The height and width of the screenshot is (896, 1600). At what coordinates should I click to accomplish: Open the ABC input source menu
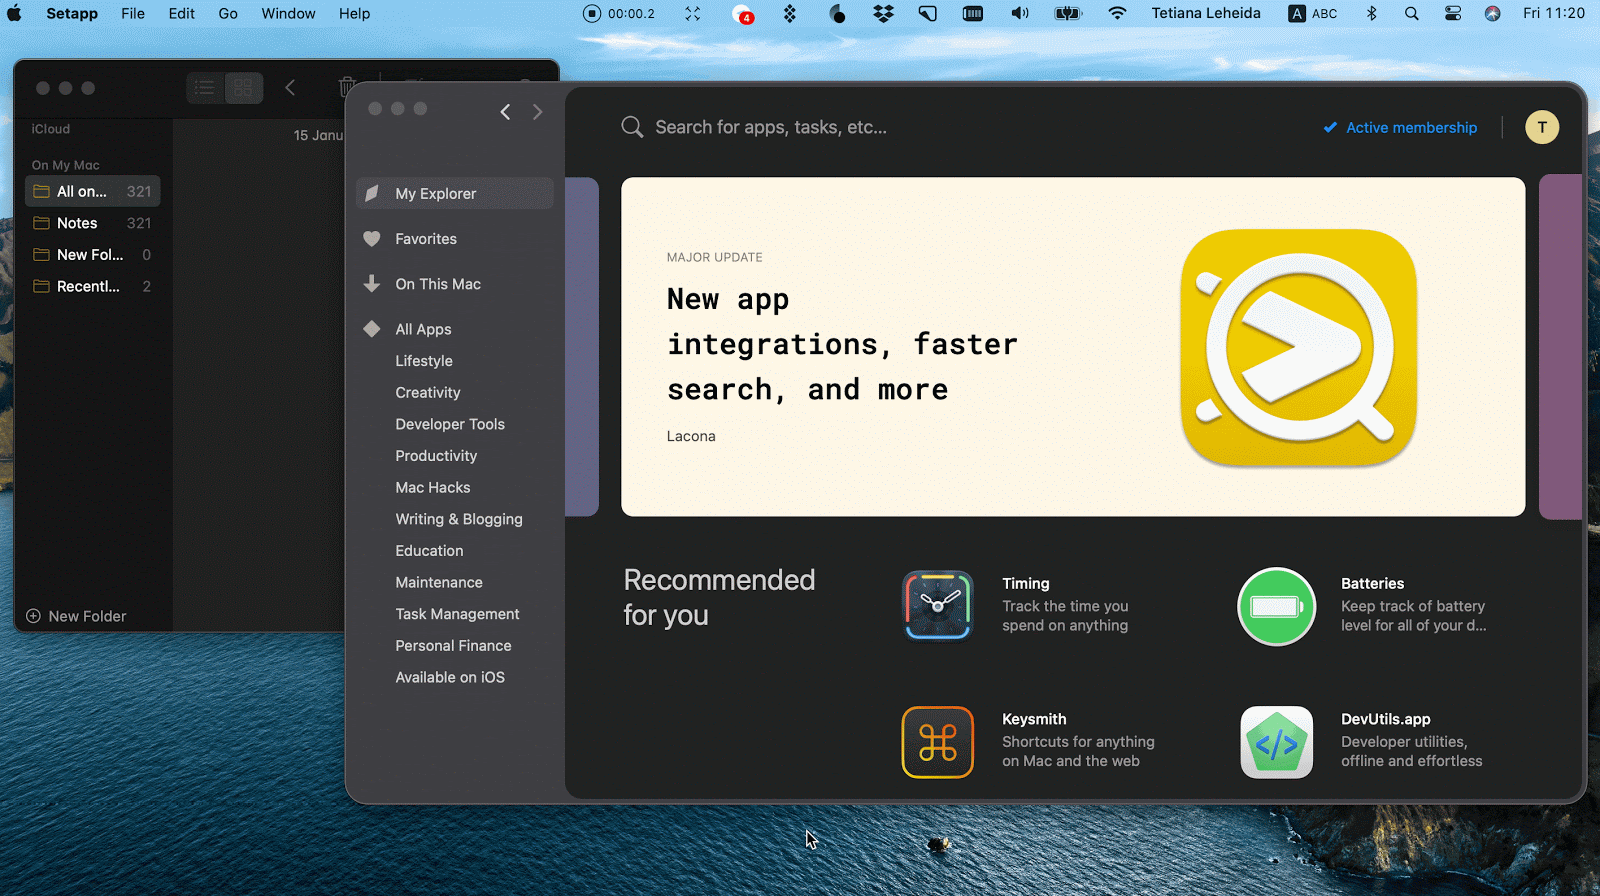point(1313,13)
